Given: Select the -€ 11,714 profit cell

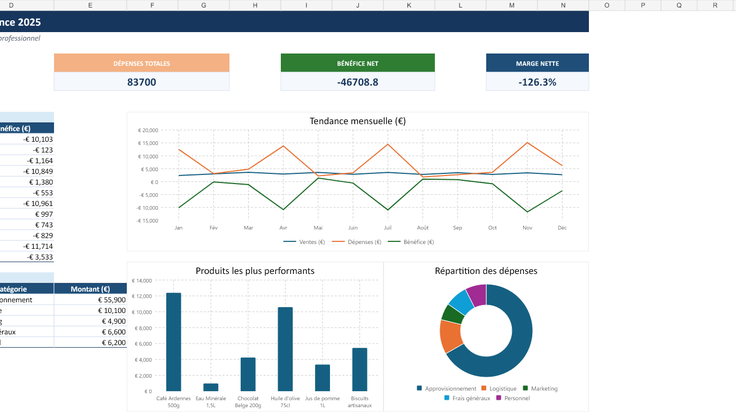Looking at the screenshot, I should tap(27, 246).
